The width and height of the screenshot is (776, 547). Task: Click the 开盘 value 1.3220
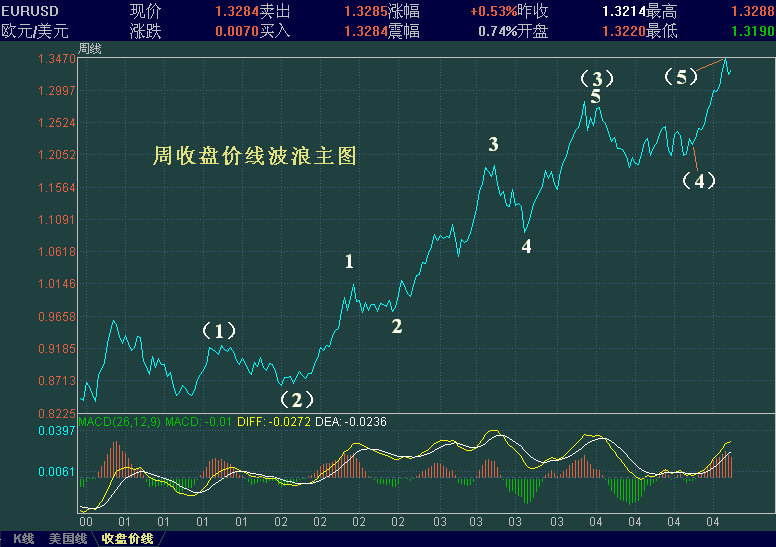click(624, 31)
